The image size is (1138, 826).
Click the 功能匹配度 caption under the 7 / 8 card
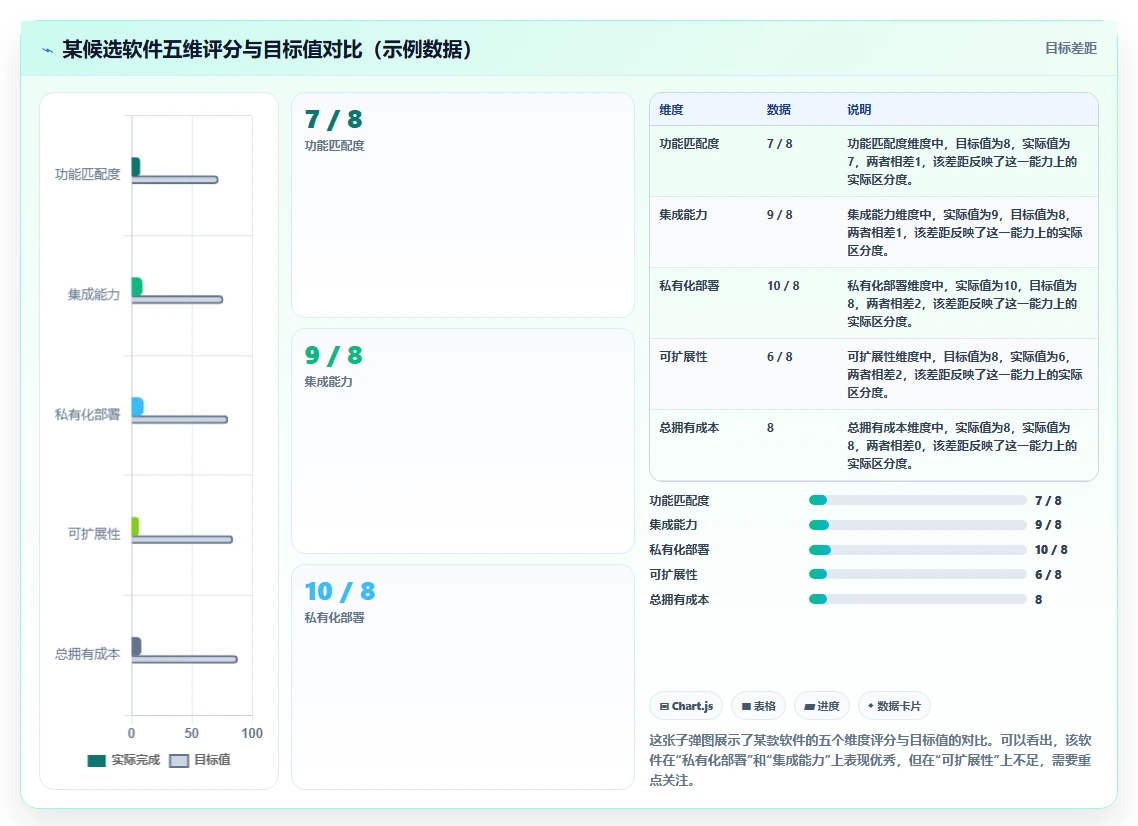pos(335,145)
